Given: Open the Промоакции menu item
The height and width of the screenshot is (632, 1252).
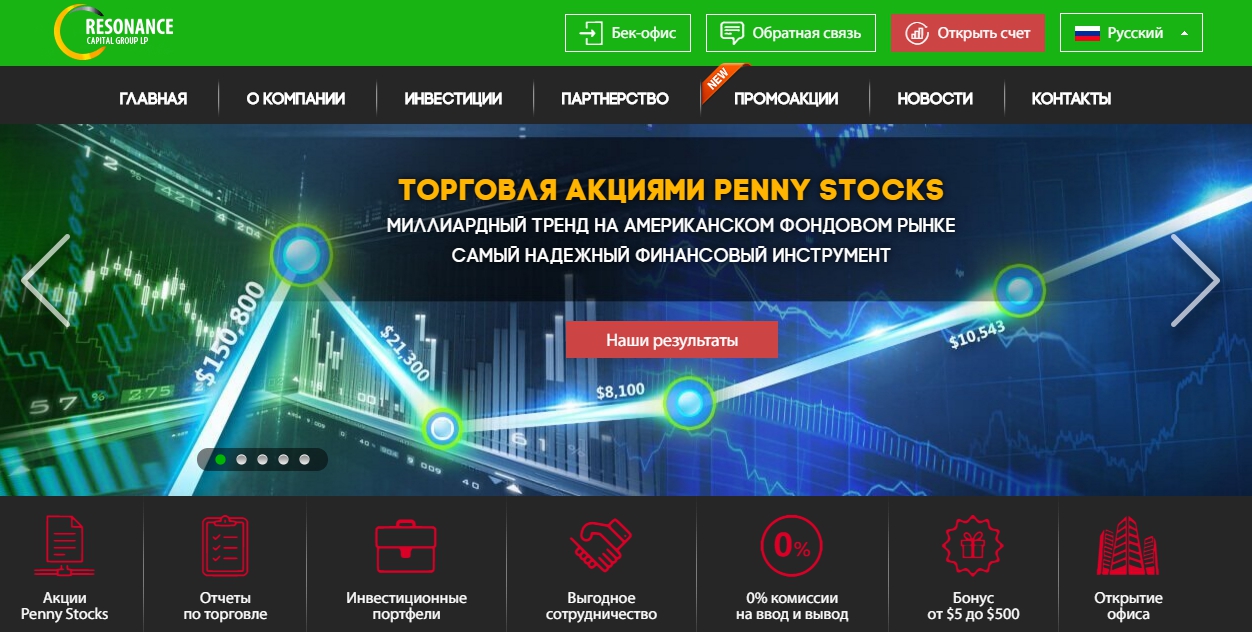Looking at the screenshot, I should [786, 98].
